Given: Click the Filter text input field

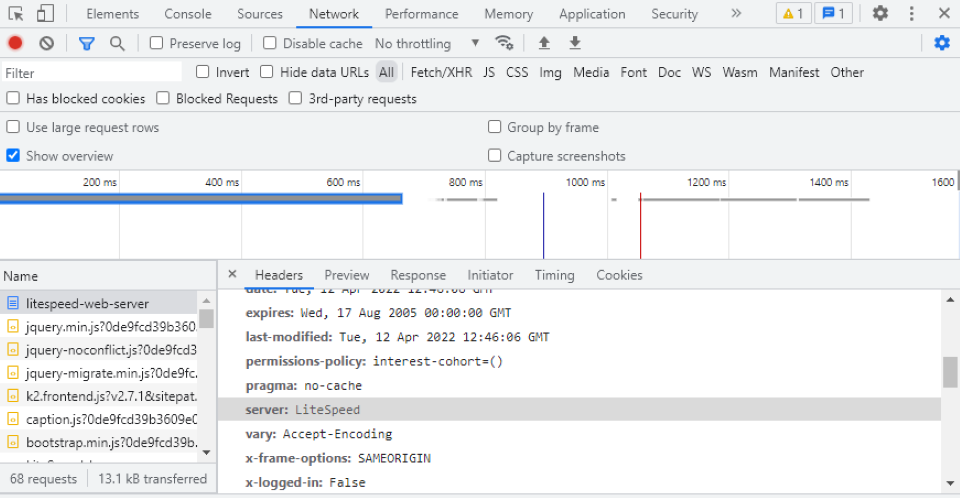Looking at the screenshot, I should tap(92, 72).
